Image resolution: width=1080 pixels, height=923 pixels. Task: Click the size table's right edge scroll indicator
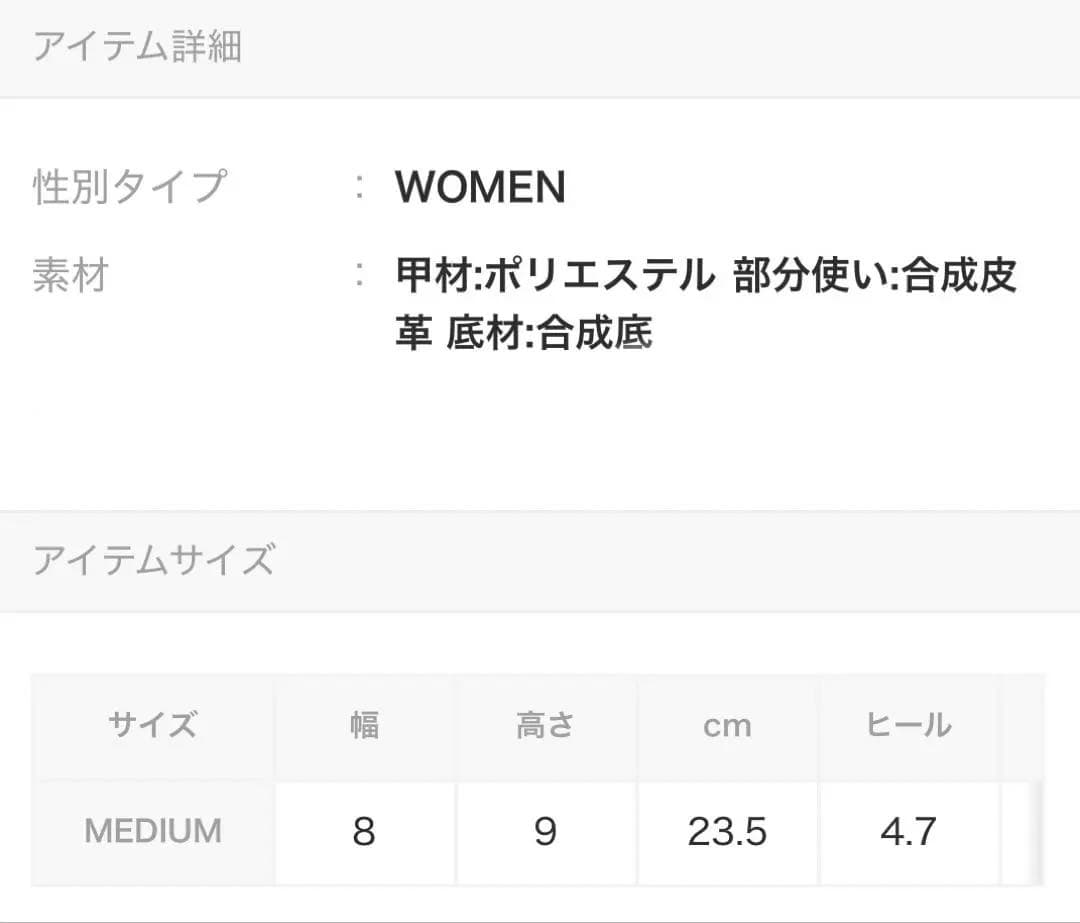click(x=1037, y=831)
